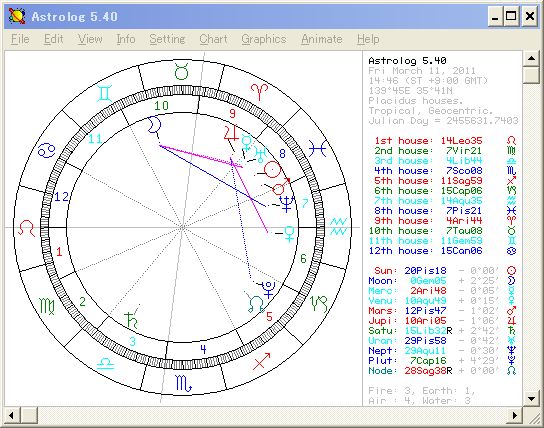Click the Aquarius sign glyph on the wheel

pos(339,226)
